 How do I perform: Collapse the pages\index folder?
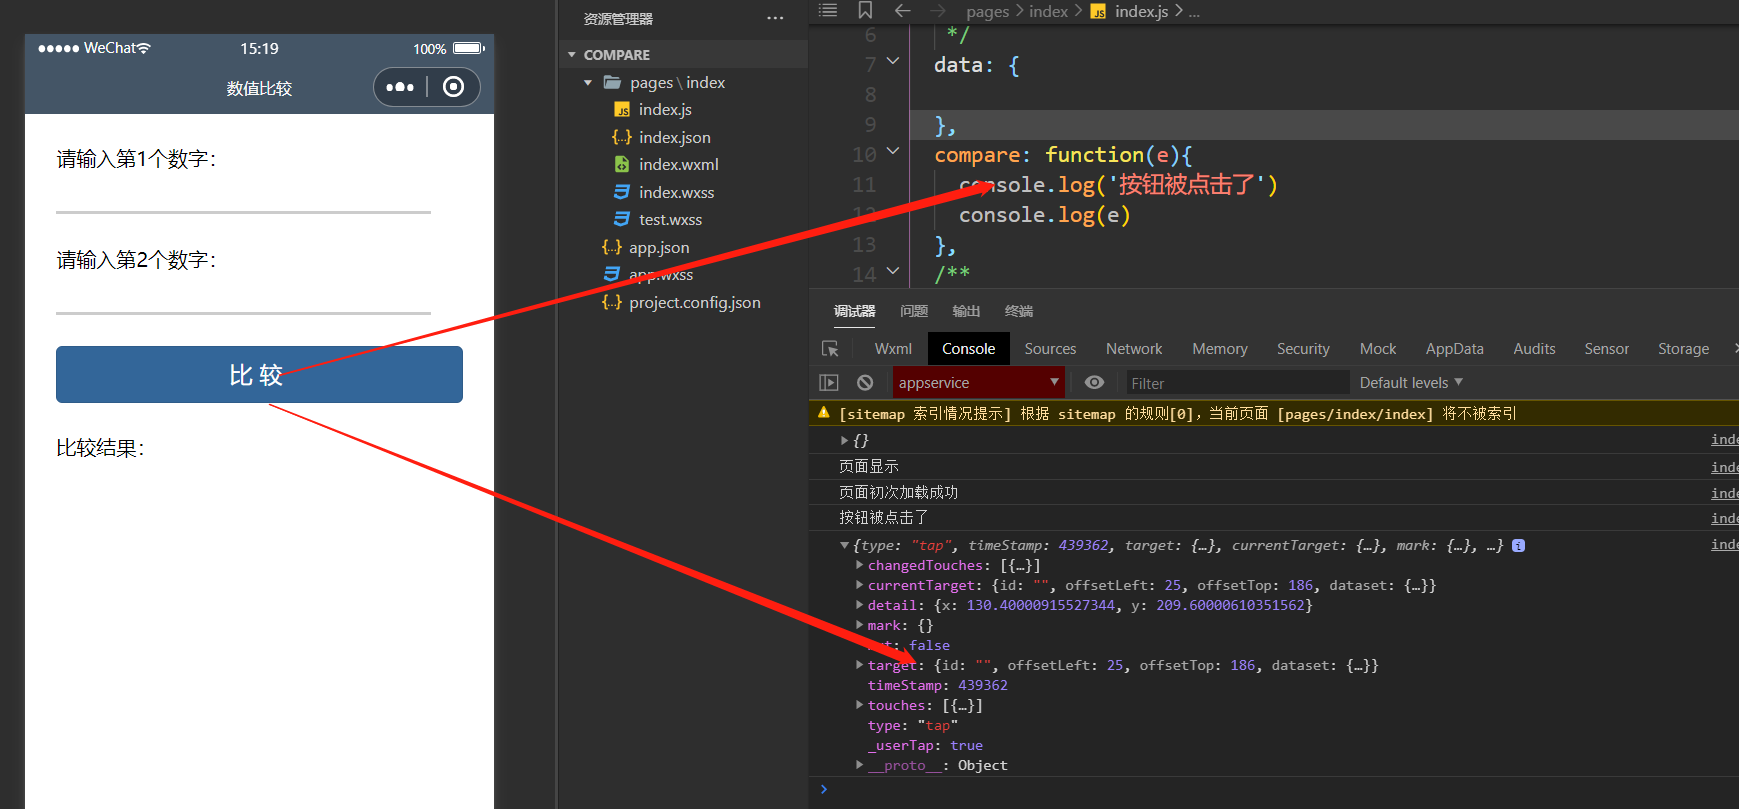[x=589, y=83]
